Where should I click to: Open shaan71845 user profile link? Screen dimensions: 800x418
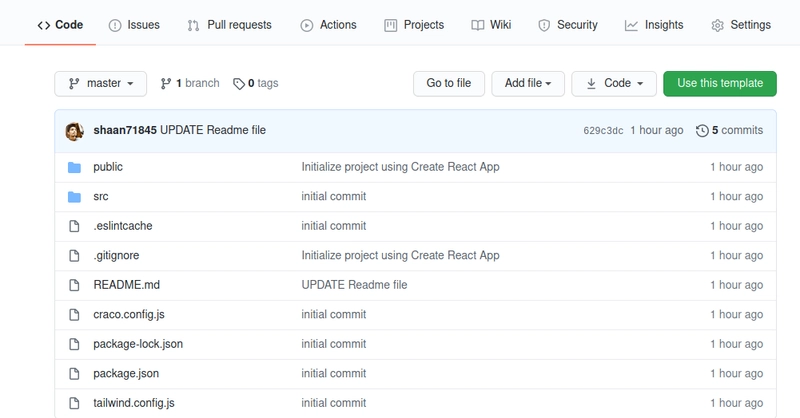coord(125,130)
